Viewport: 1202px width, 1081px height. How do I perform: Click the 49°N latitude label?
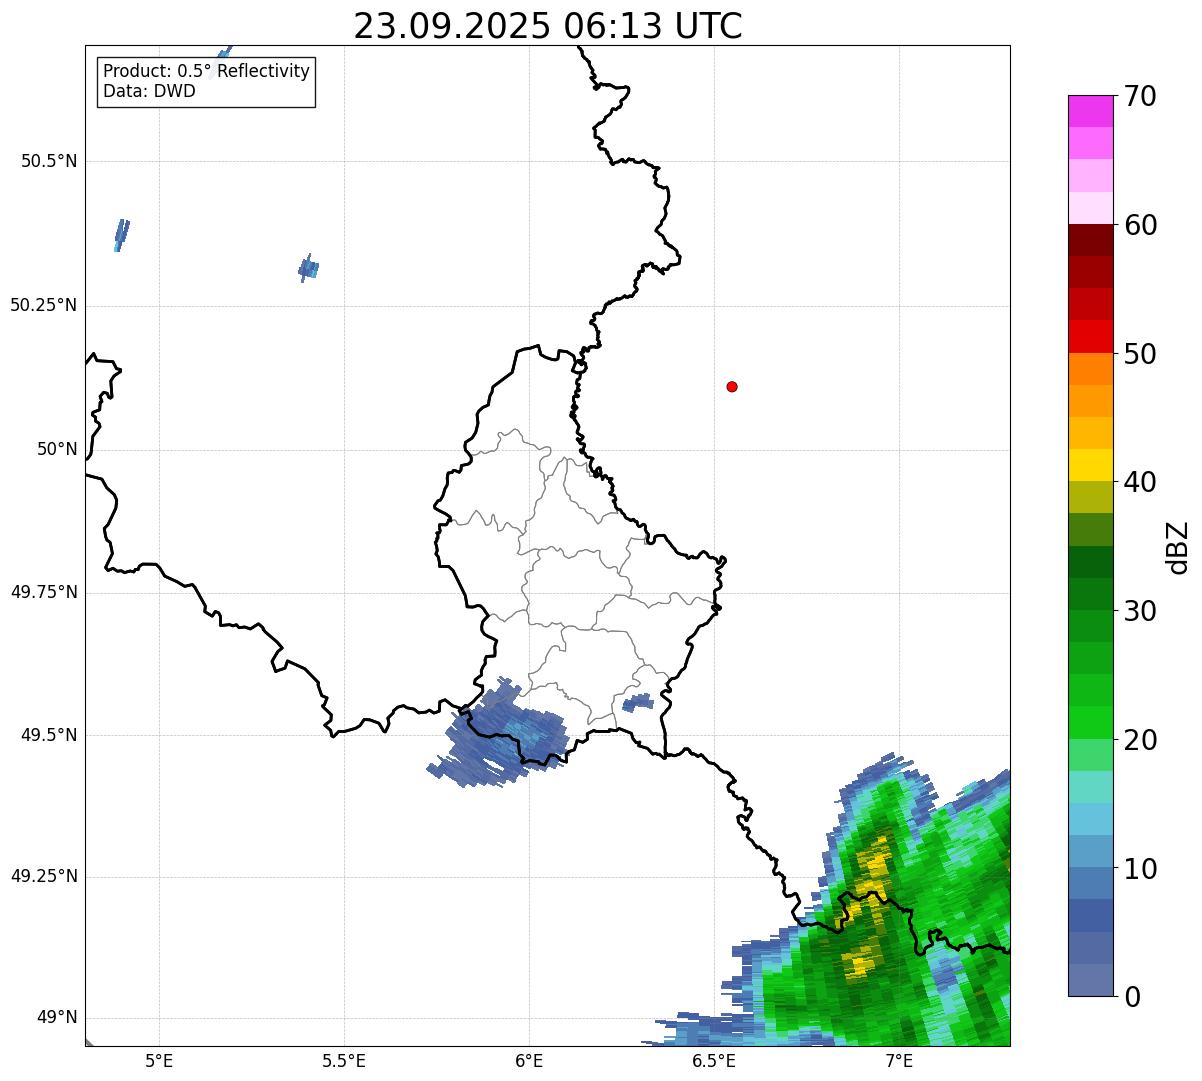point(57,1018)
